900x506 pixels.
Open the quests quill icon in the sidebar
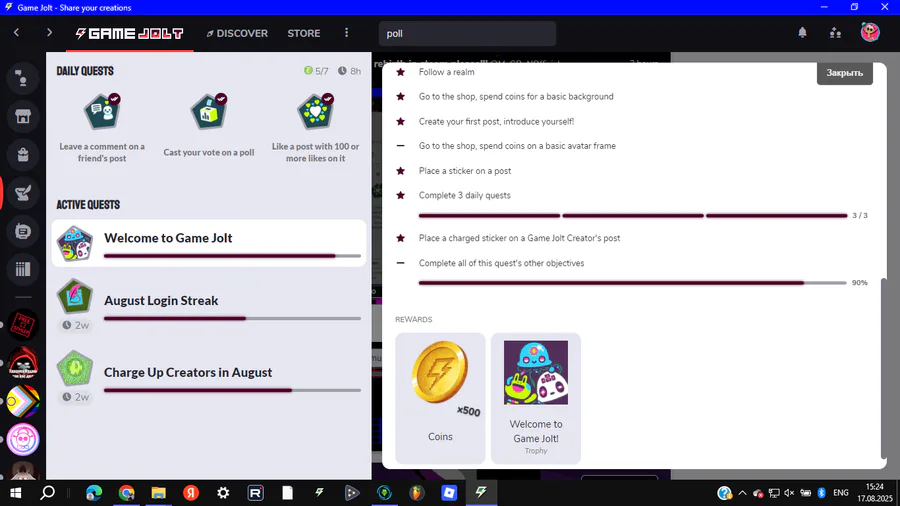(22, 193)
